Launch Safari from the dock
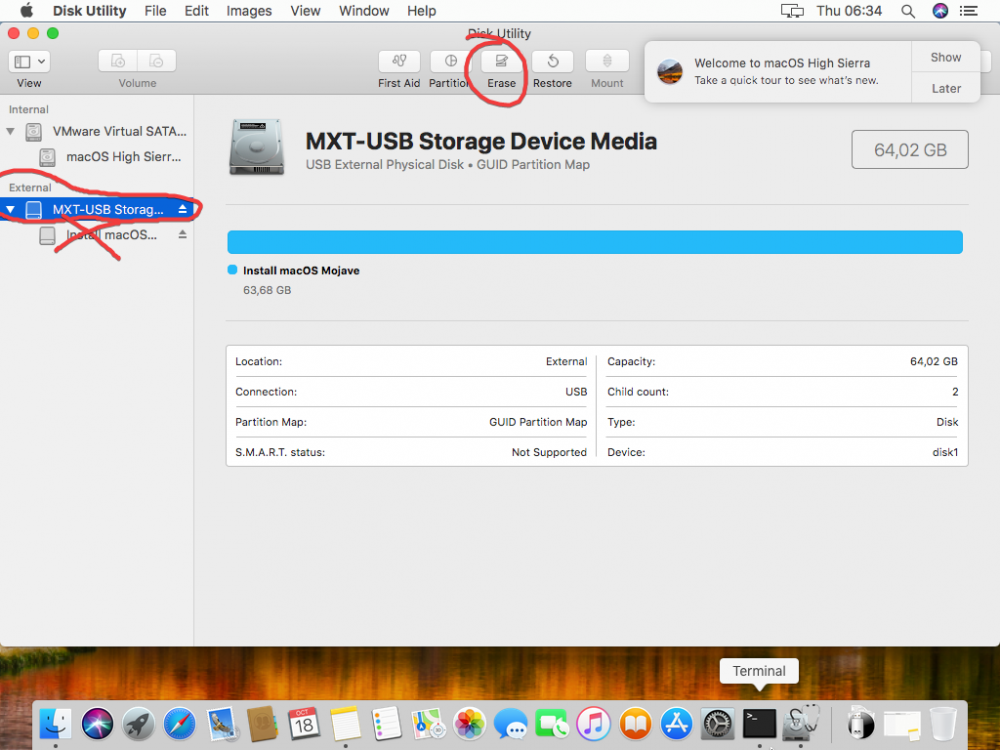The image size is (1000, 750). click(x=179, y=724)
